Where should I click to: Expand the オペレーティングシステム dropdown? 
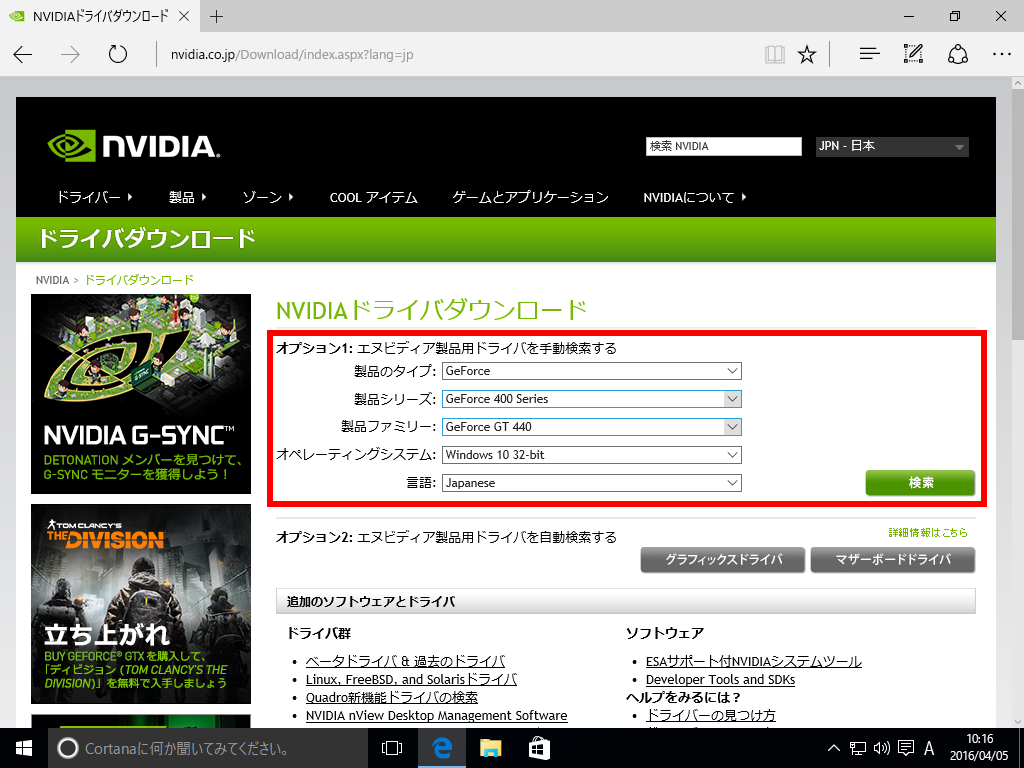[x=591, y=455]
